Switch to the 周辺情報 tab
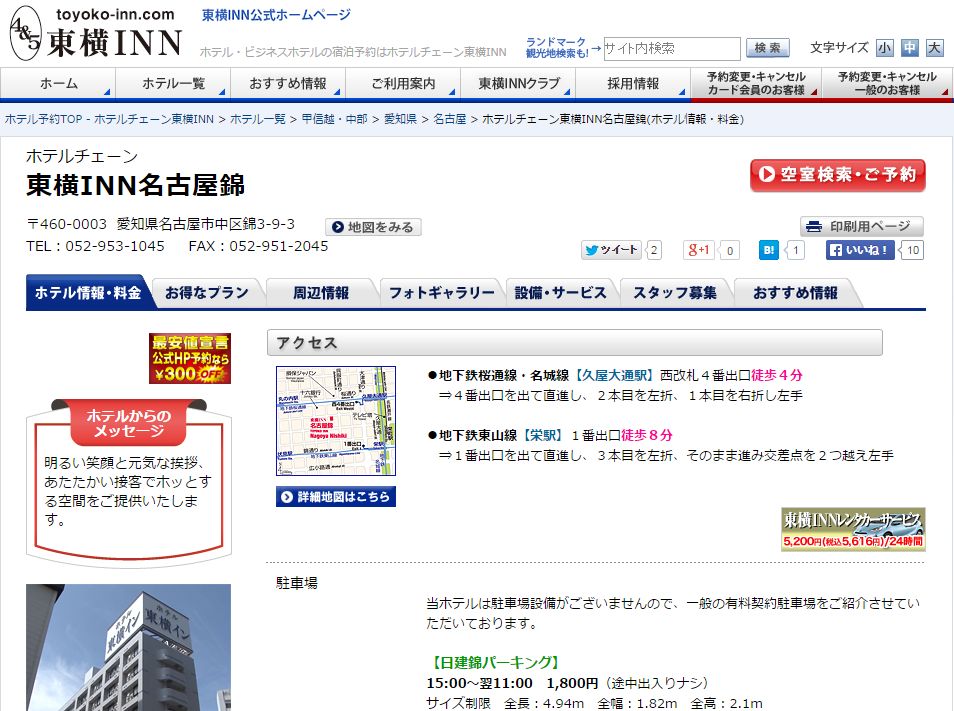The image size is (954, 711). tap(321, 293)
